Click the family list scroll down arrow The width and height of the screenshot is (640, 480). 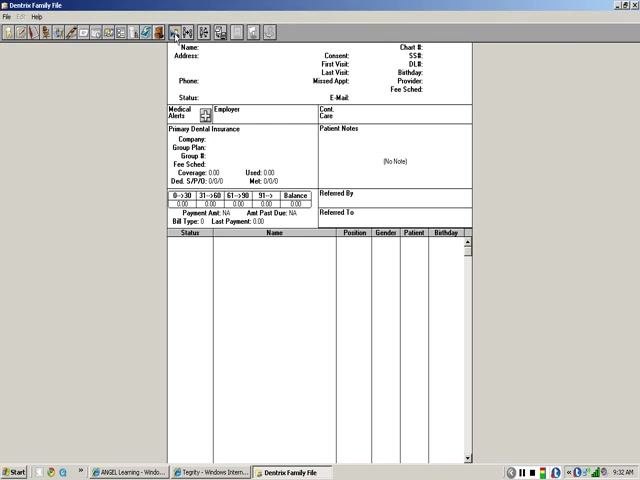coord(468,458)
